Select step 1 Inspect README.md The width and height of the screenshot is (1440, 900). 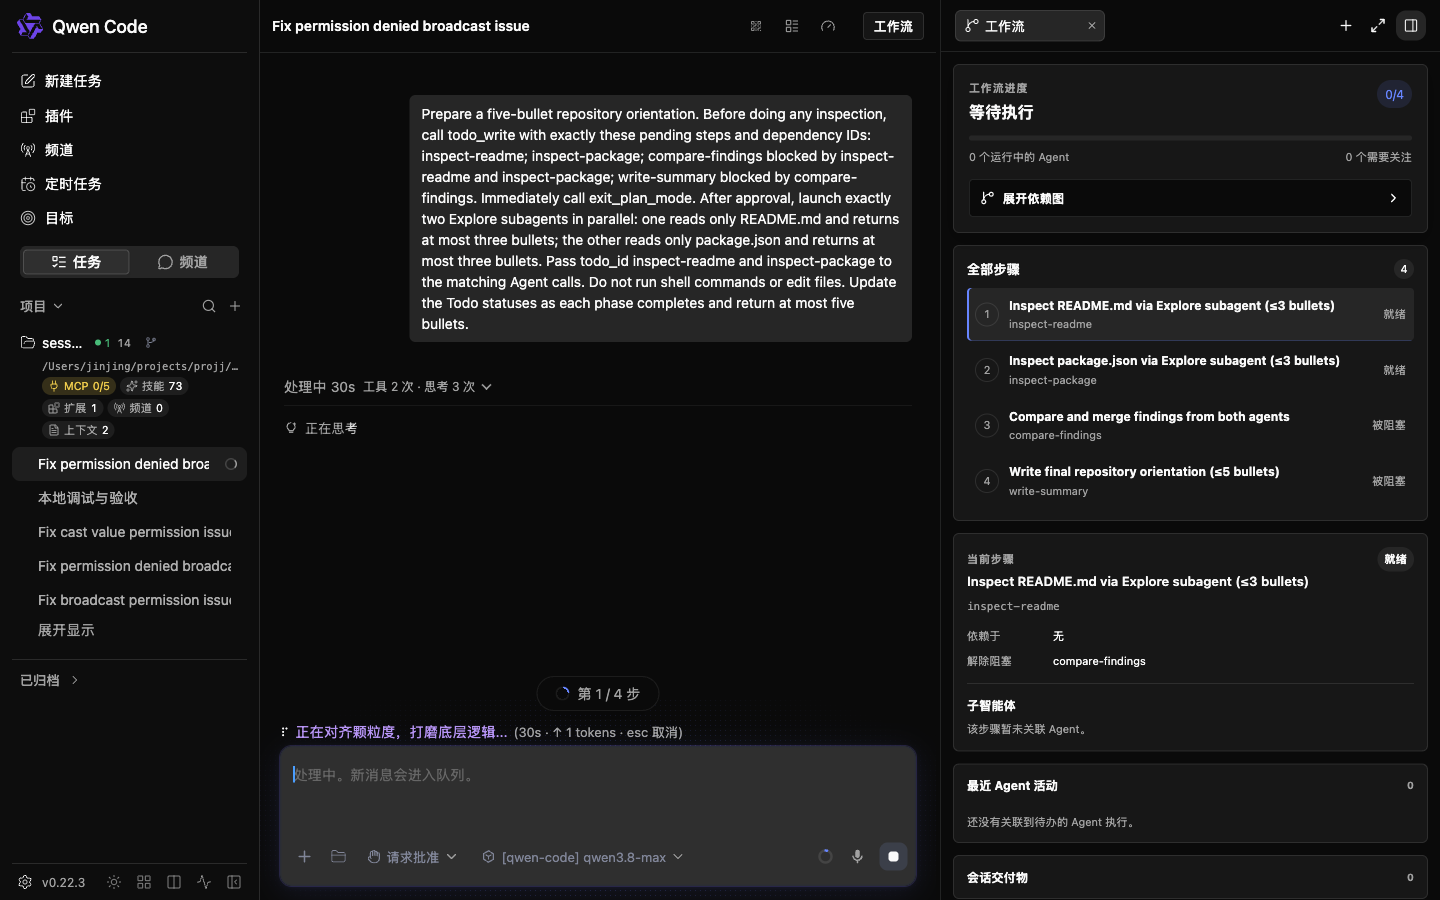(x=1190, y=314)
